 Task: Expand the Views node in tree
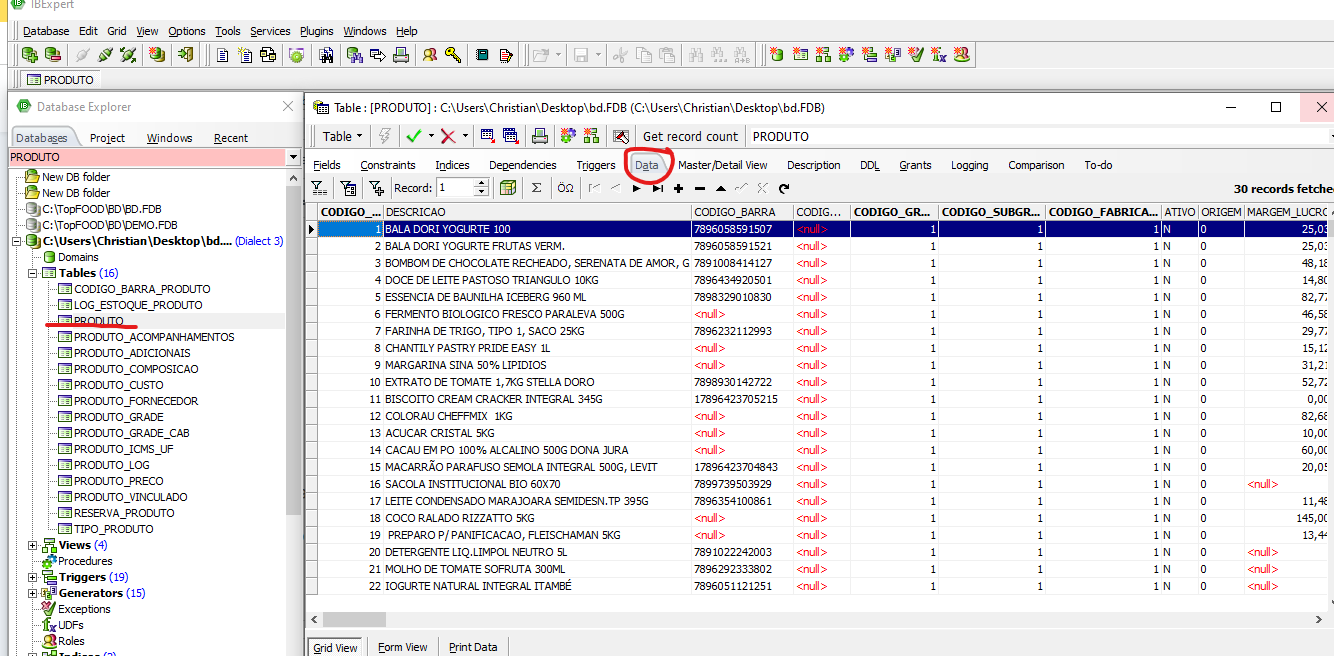click(x=33, y=545)
